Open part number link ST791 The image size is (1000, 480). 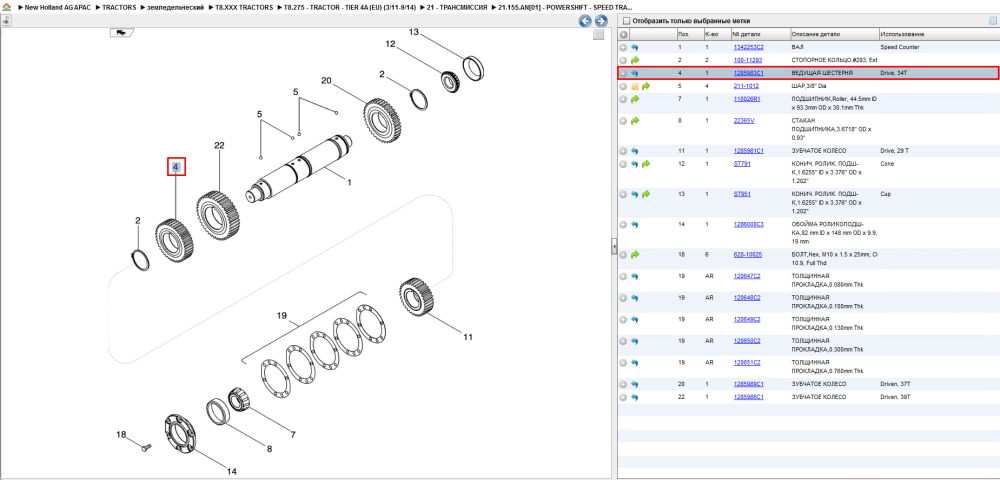point(742,164)
